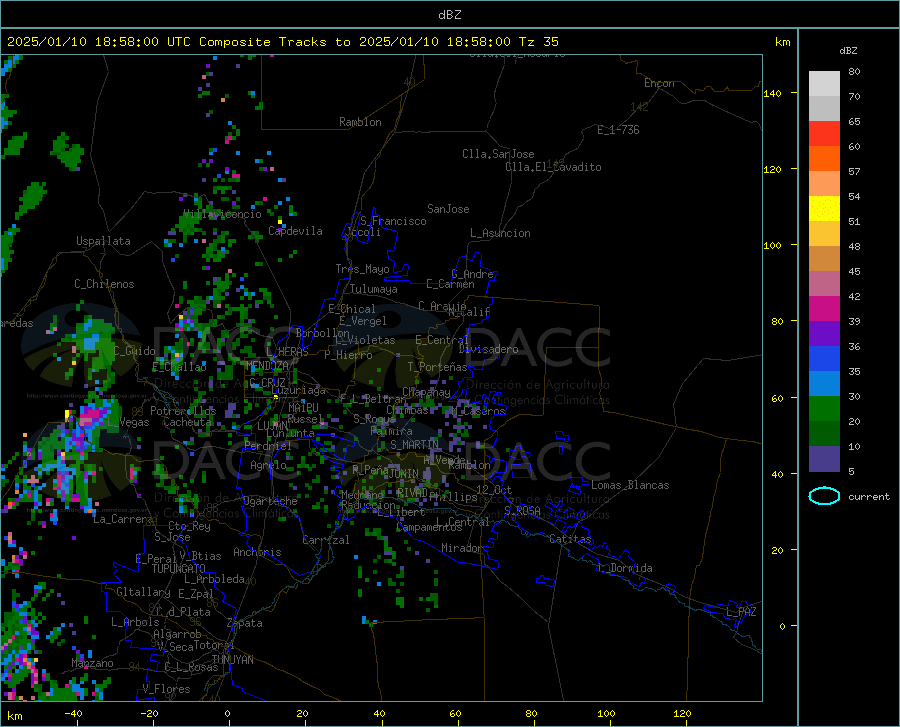Click the 'V_Flores' place label
The width and height of the screenshot is (900, 727).
(x=166, y=689)
